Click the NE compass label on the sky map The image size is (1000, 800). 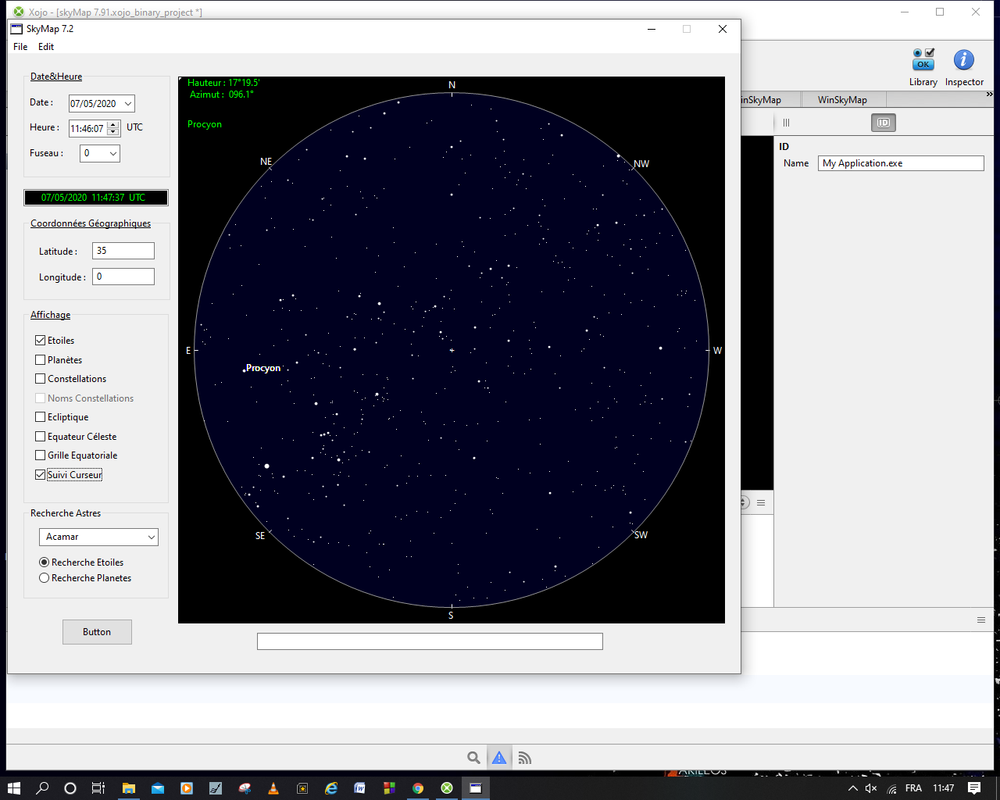(x=266, y=162)
